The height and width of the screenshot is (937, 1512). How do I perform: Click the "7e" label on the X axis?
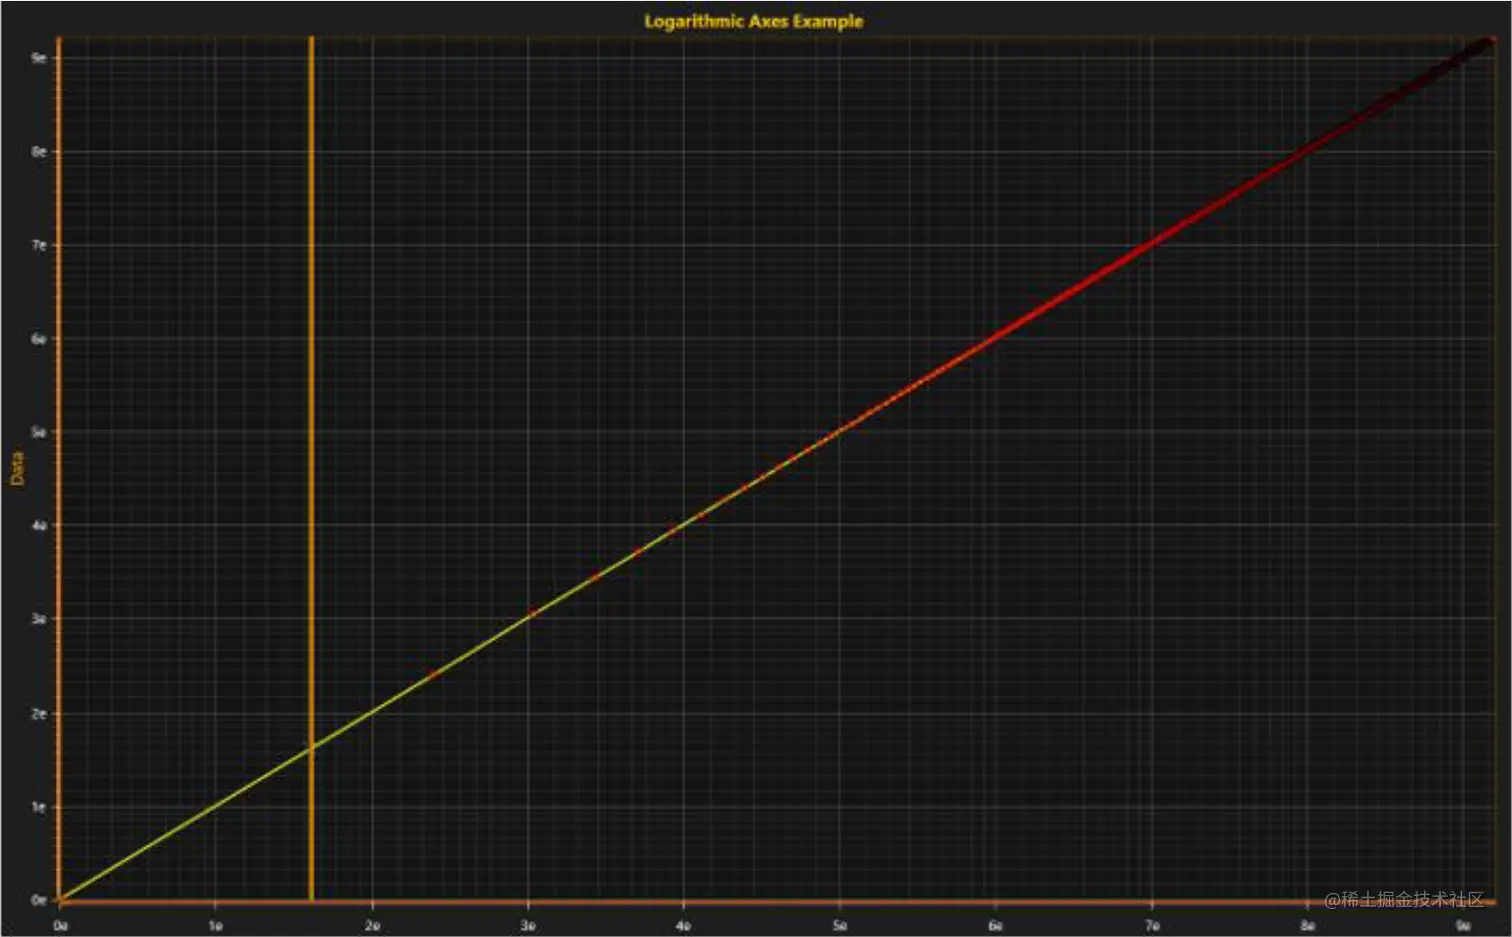(x=1152, y=926)
